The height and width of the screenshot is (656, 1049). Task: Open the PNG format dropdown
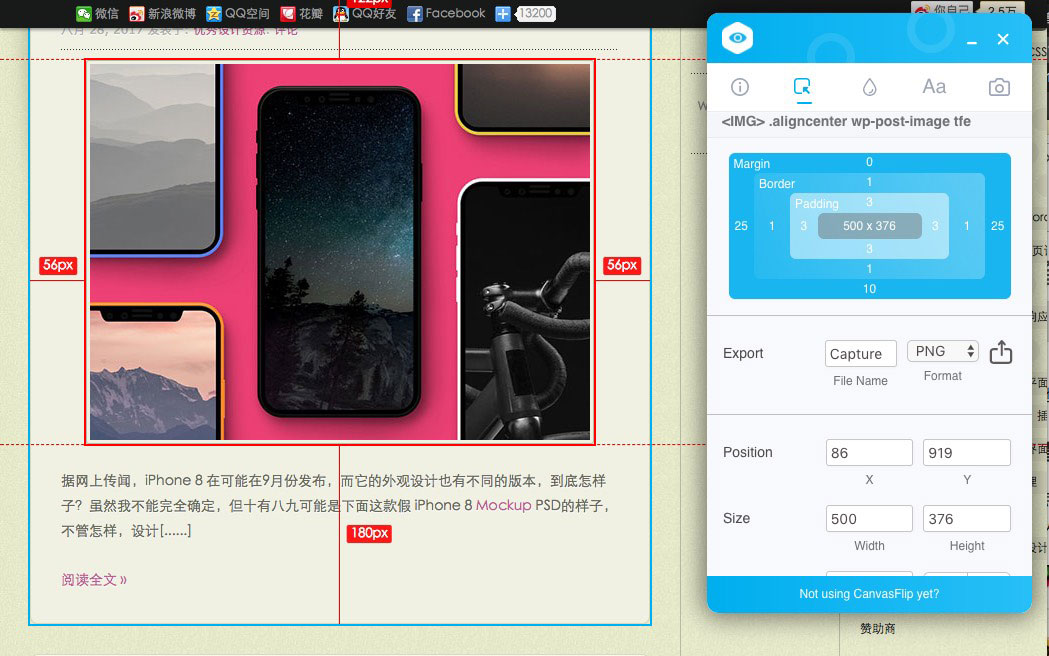(943, 351)
